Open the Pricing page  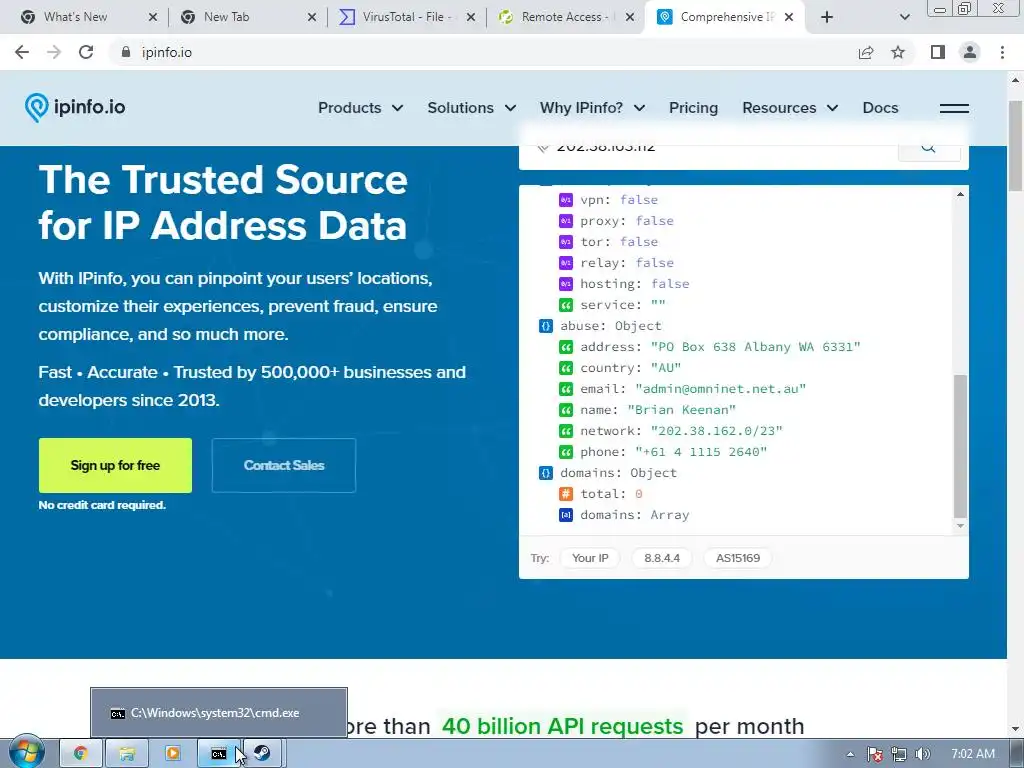click(693, 108)
